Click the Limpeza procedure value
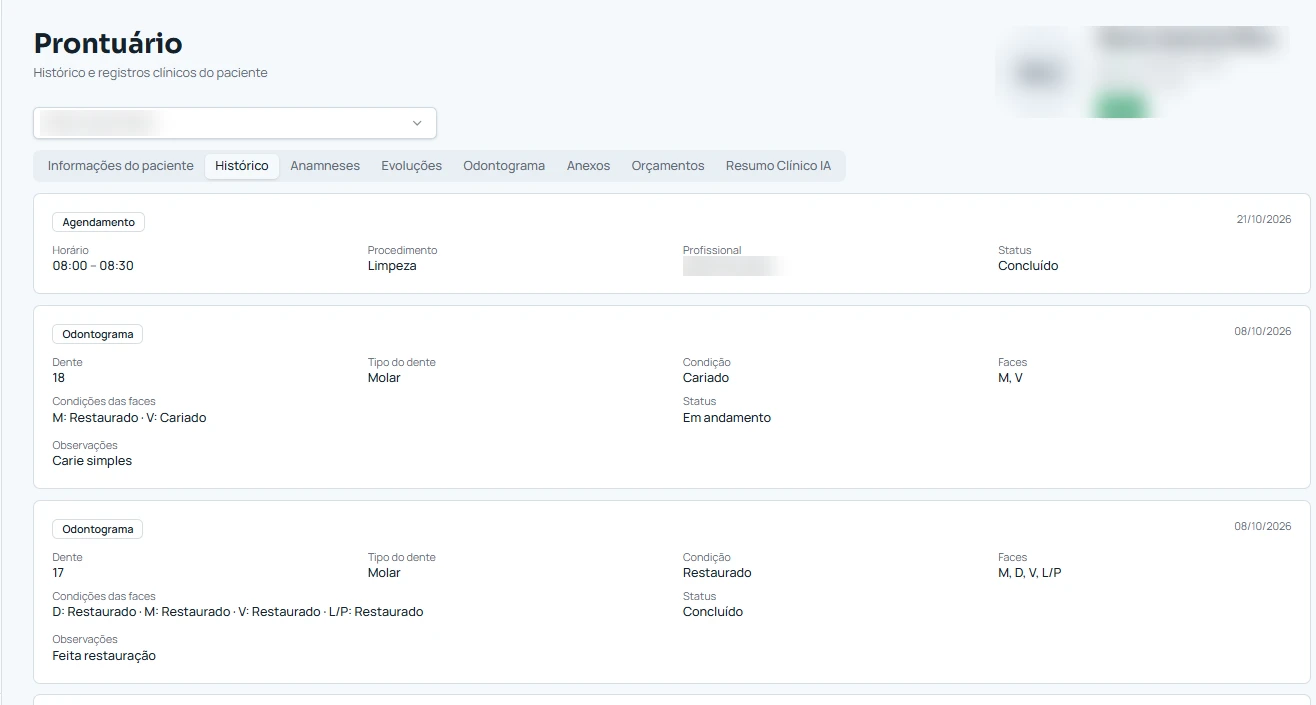Viewport: 1316px width, 705px height. 392,266
